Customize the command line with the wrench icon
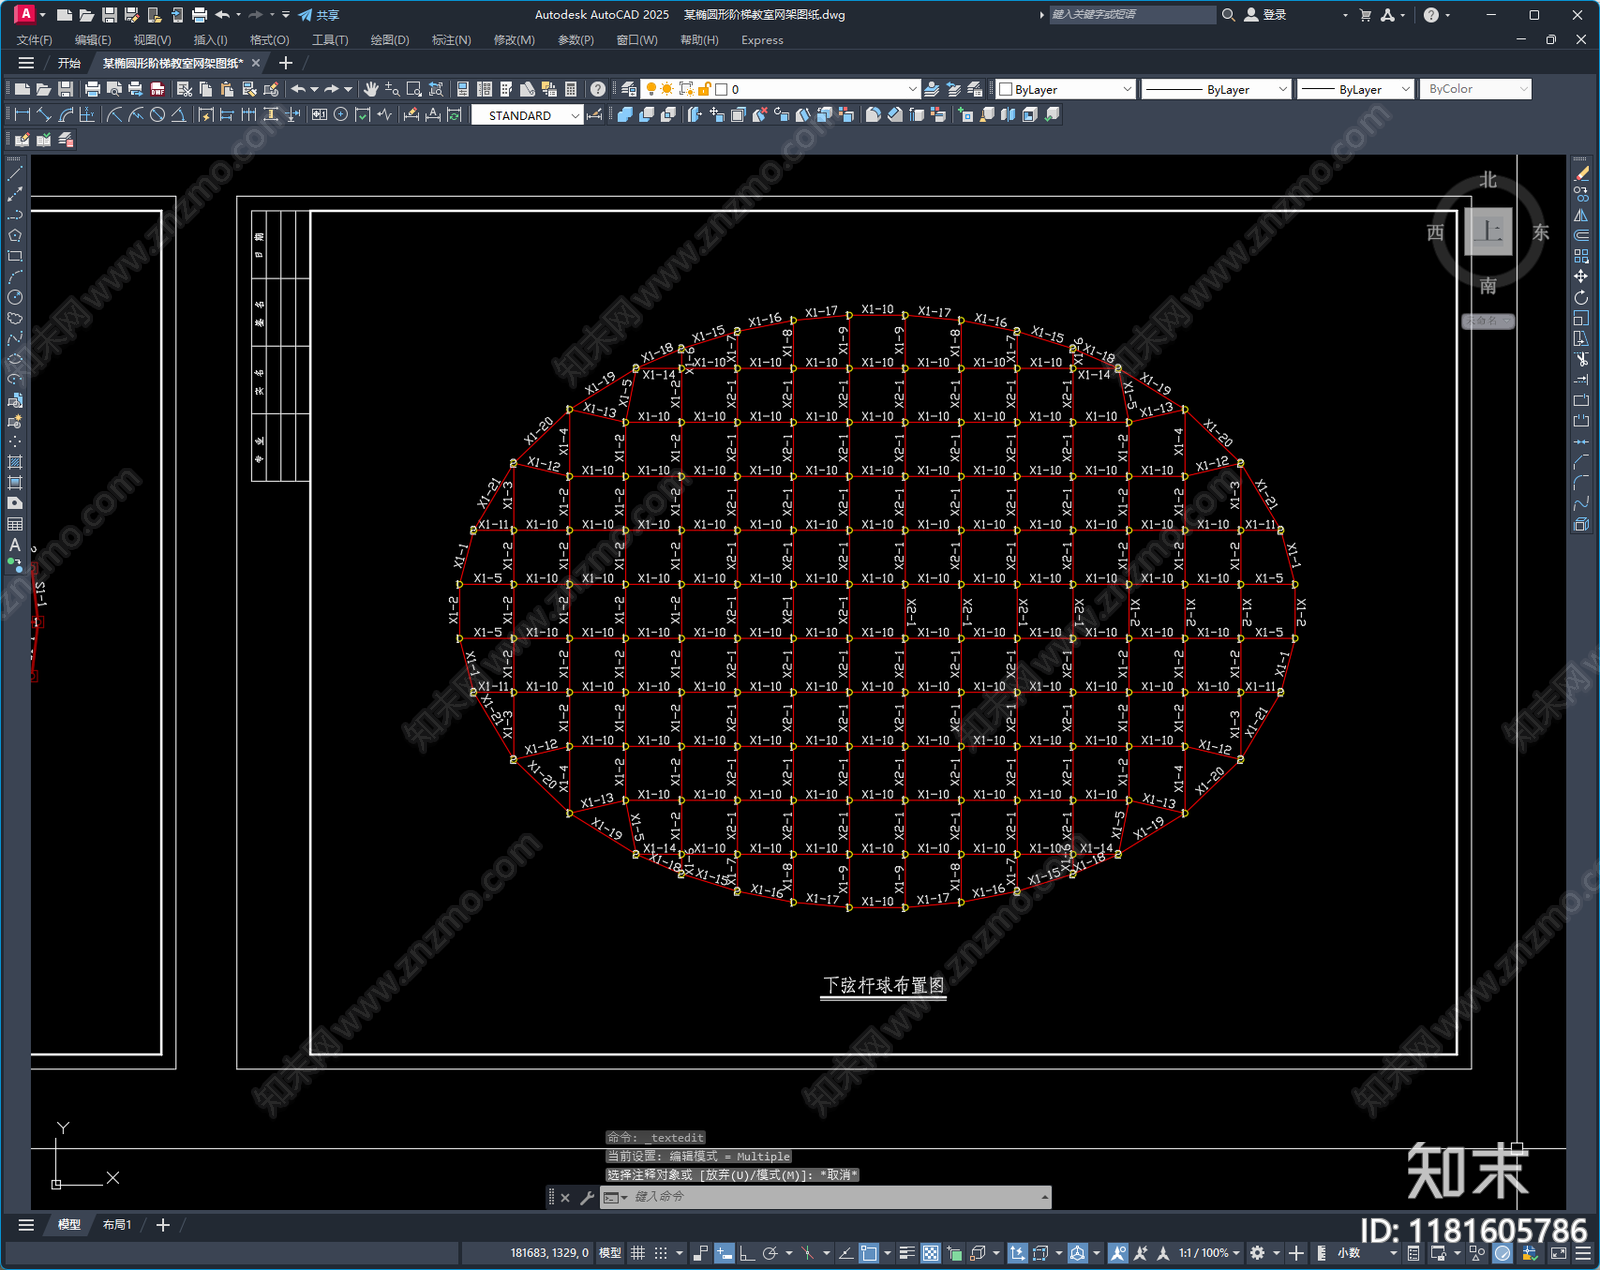The image size is (1600, 1270). point(587,1197)
